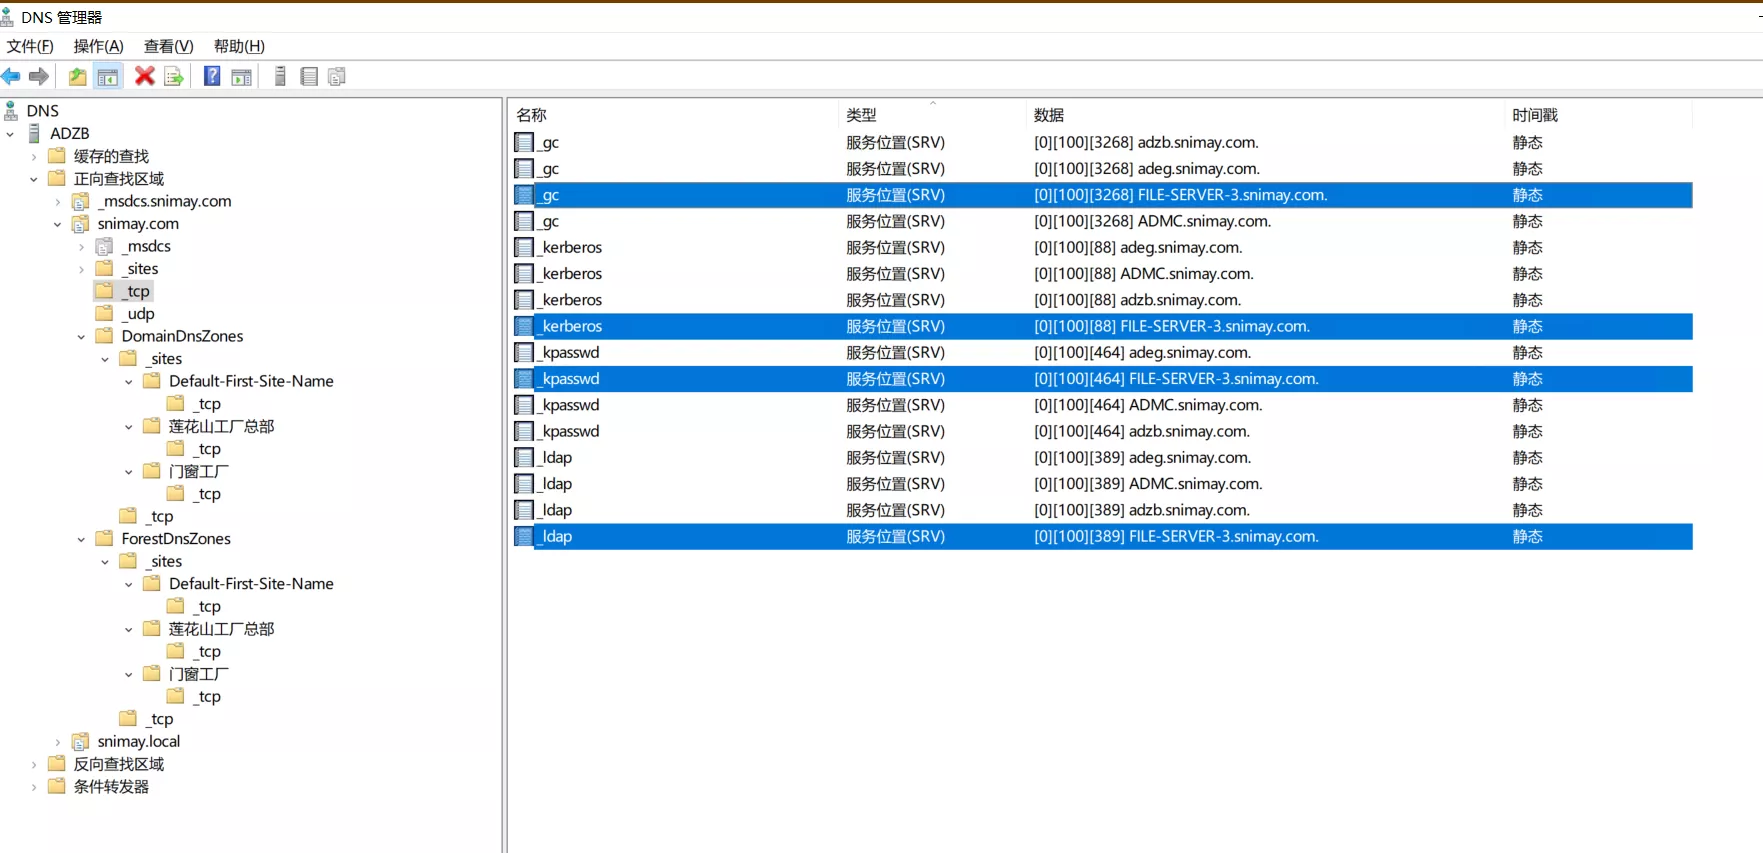
Task: Select the _kerberos record for ADMC.snimay.com
Action: click(x=572, y=274)
